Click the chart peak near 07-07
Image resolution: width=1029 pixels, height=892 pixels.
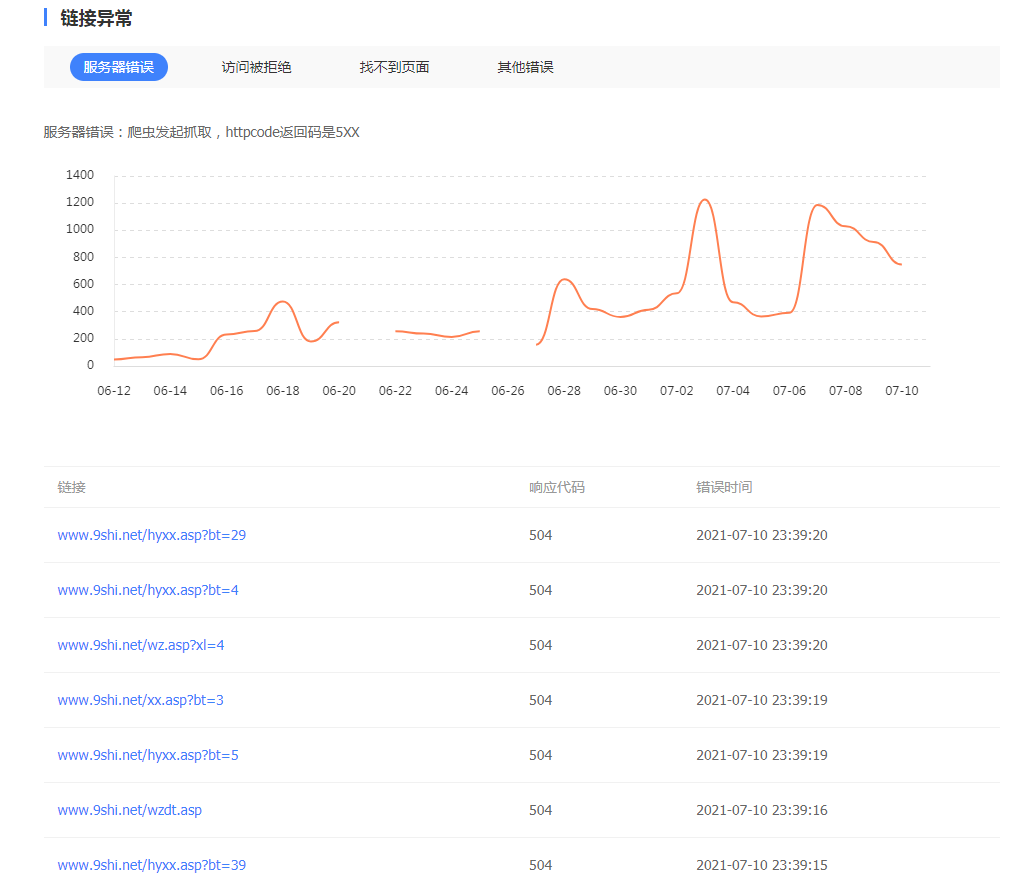(x=819, y=205)
